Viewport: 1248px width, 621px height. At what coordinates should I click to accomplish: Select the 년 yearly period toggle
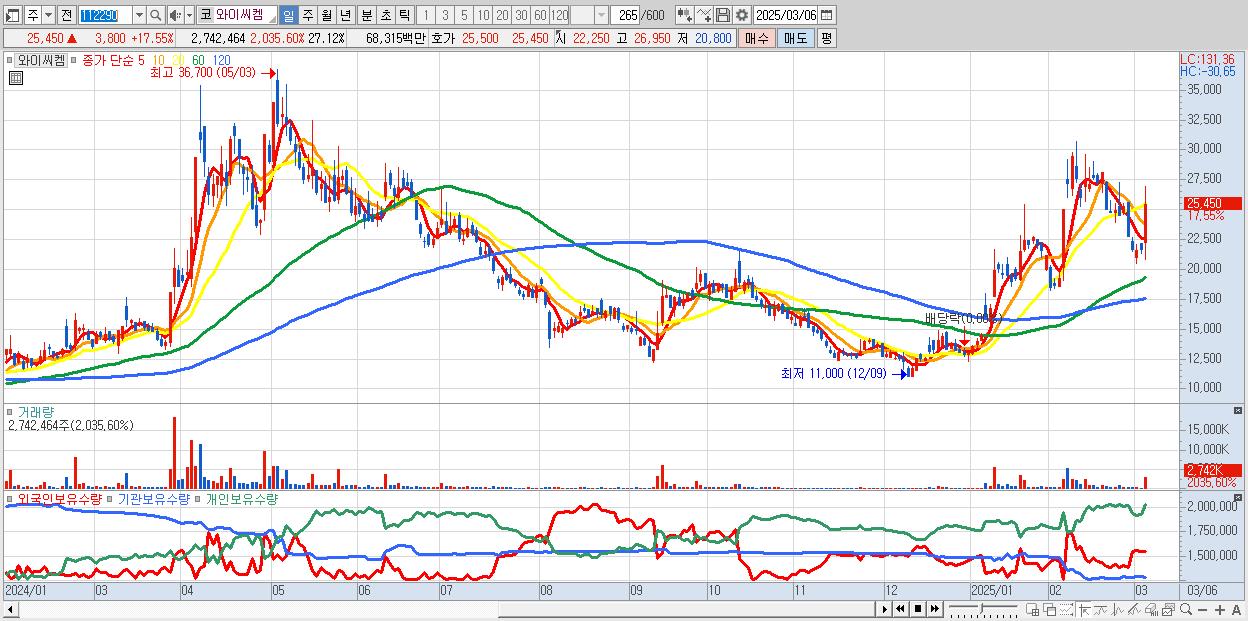click(x=345, y=15)
